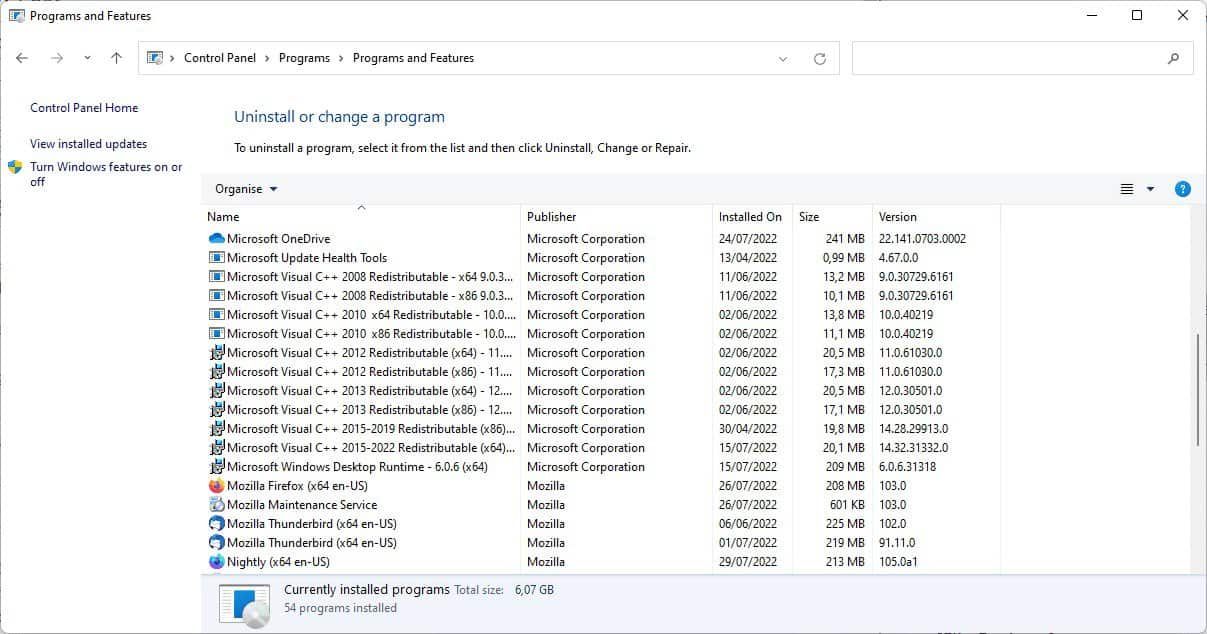Click the refresh button in address bar
The image size is (1207, 634).
pos(820,58)
